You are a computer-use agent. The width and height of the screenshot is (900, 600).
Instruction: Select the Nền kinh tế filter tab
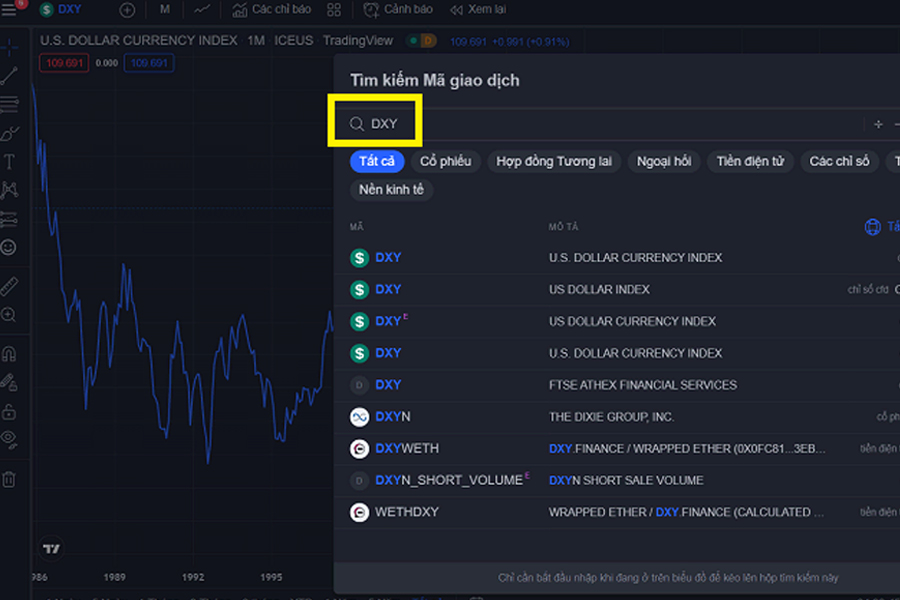tap(391, 189)
